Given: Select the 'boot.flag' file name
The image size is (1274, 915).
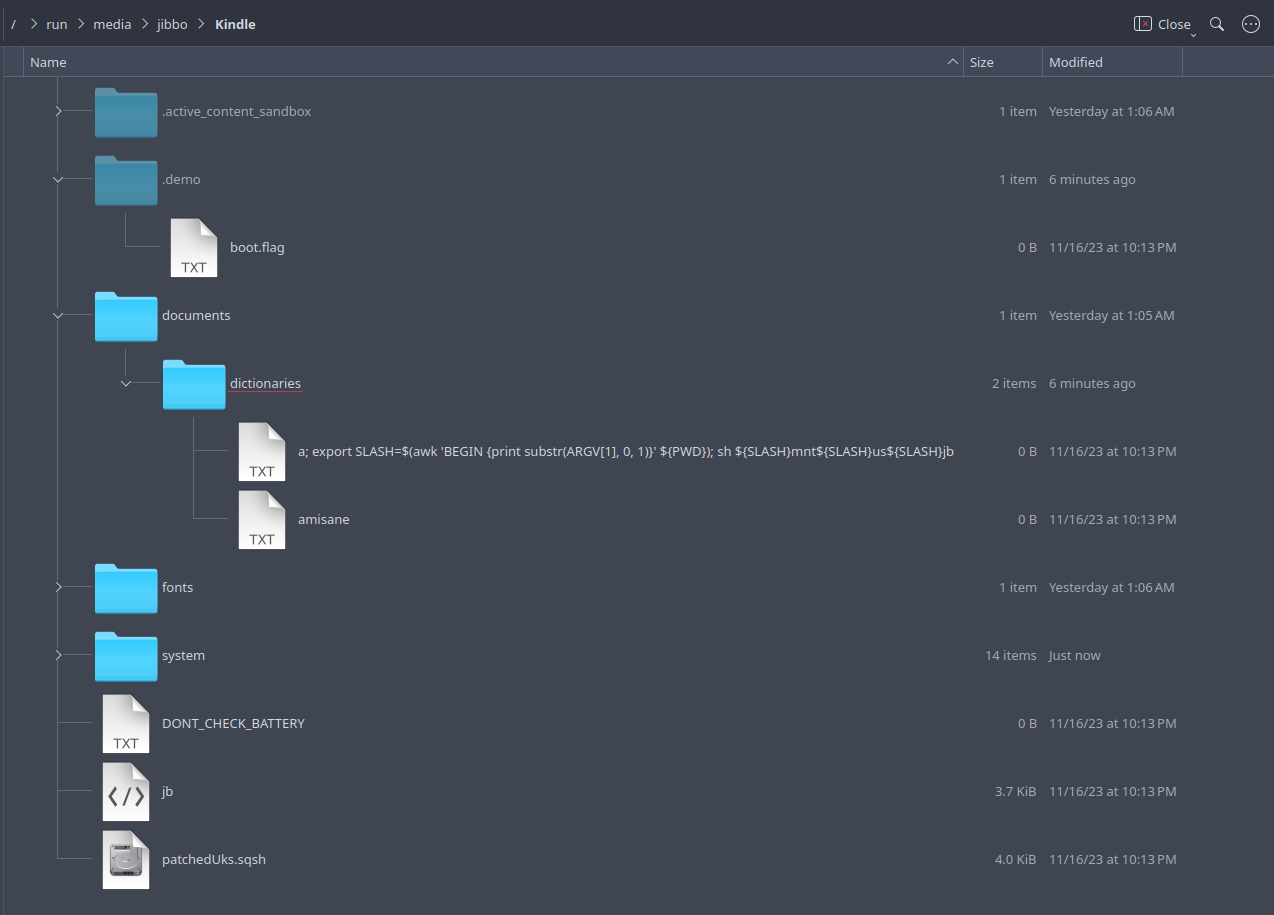Looking at the screenshot, I should tap(257, 247).
